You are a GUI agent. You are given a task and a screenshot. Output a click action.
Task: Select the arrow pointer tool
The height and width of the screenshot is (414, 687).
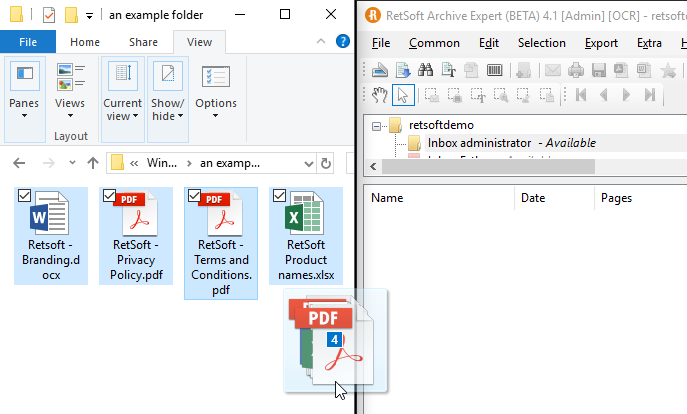403,95
